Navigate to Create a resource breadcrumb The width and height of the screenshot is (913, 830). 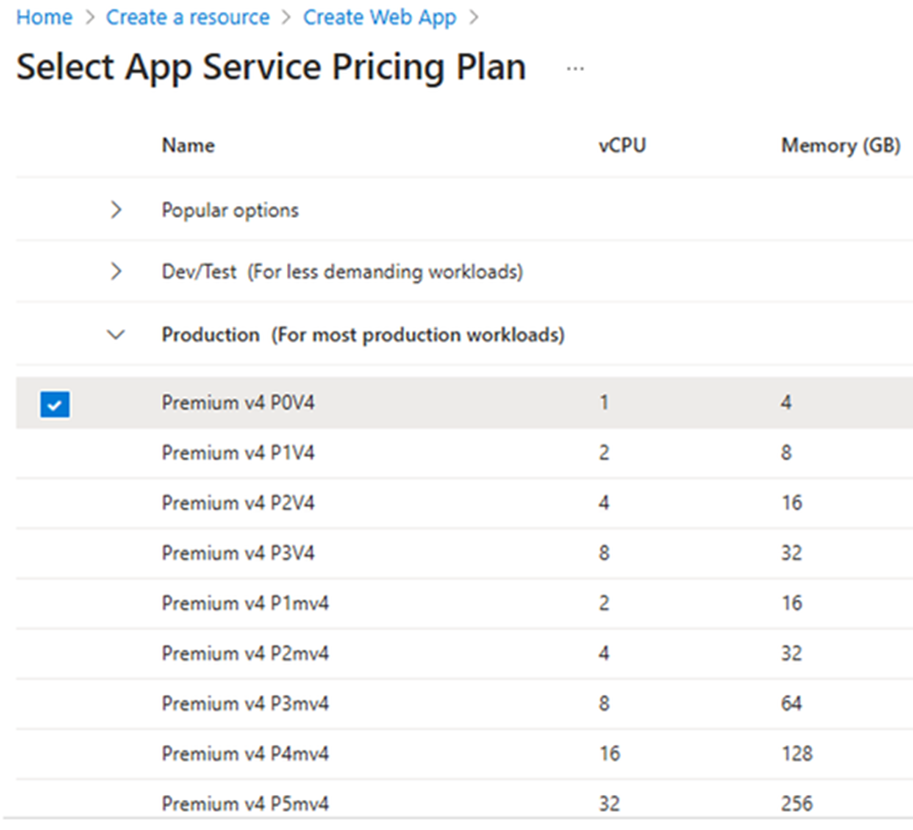tap(187, 18)
